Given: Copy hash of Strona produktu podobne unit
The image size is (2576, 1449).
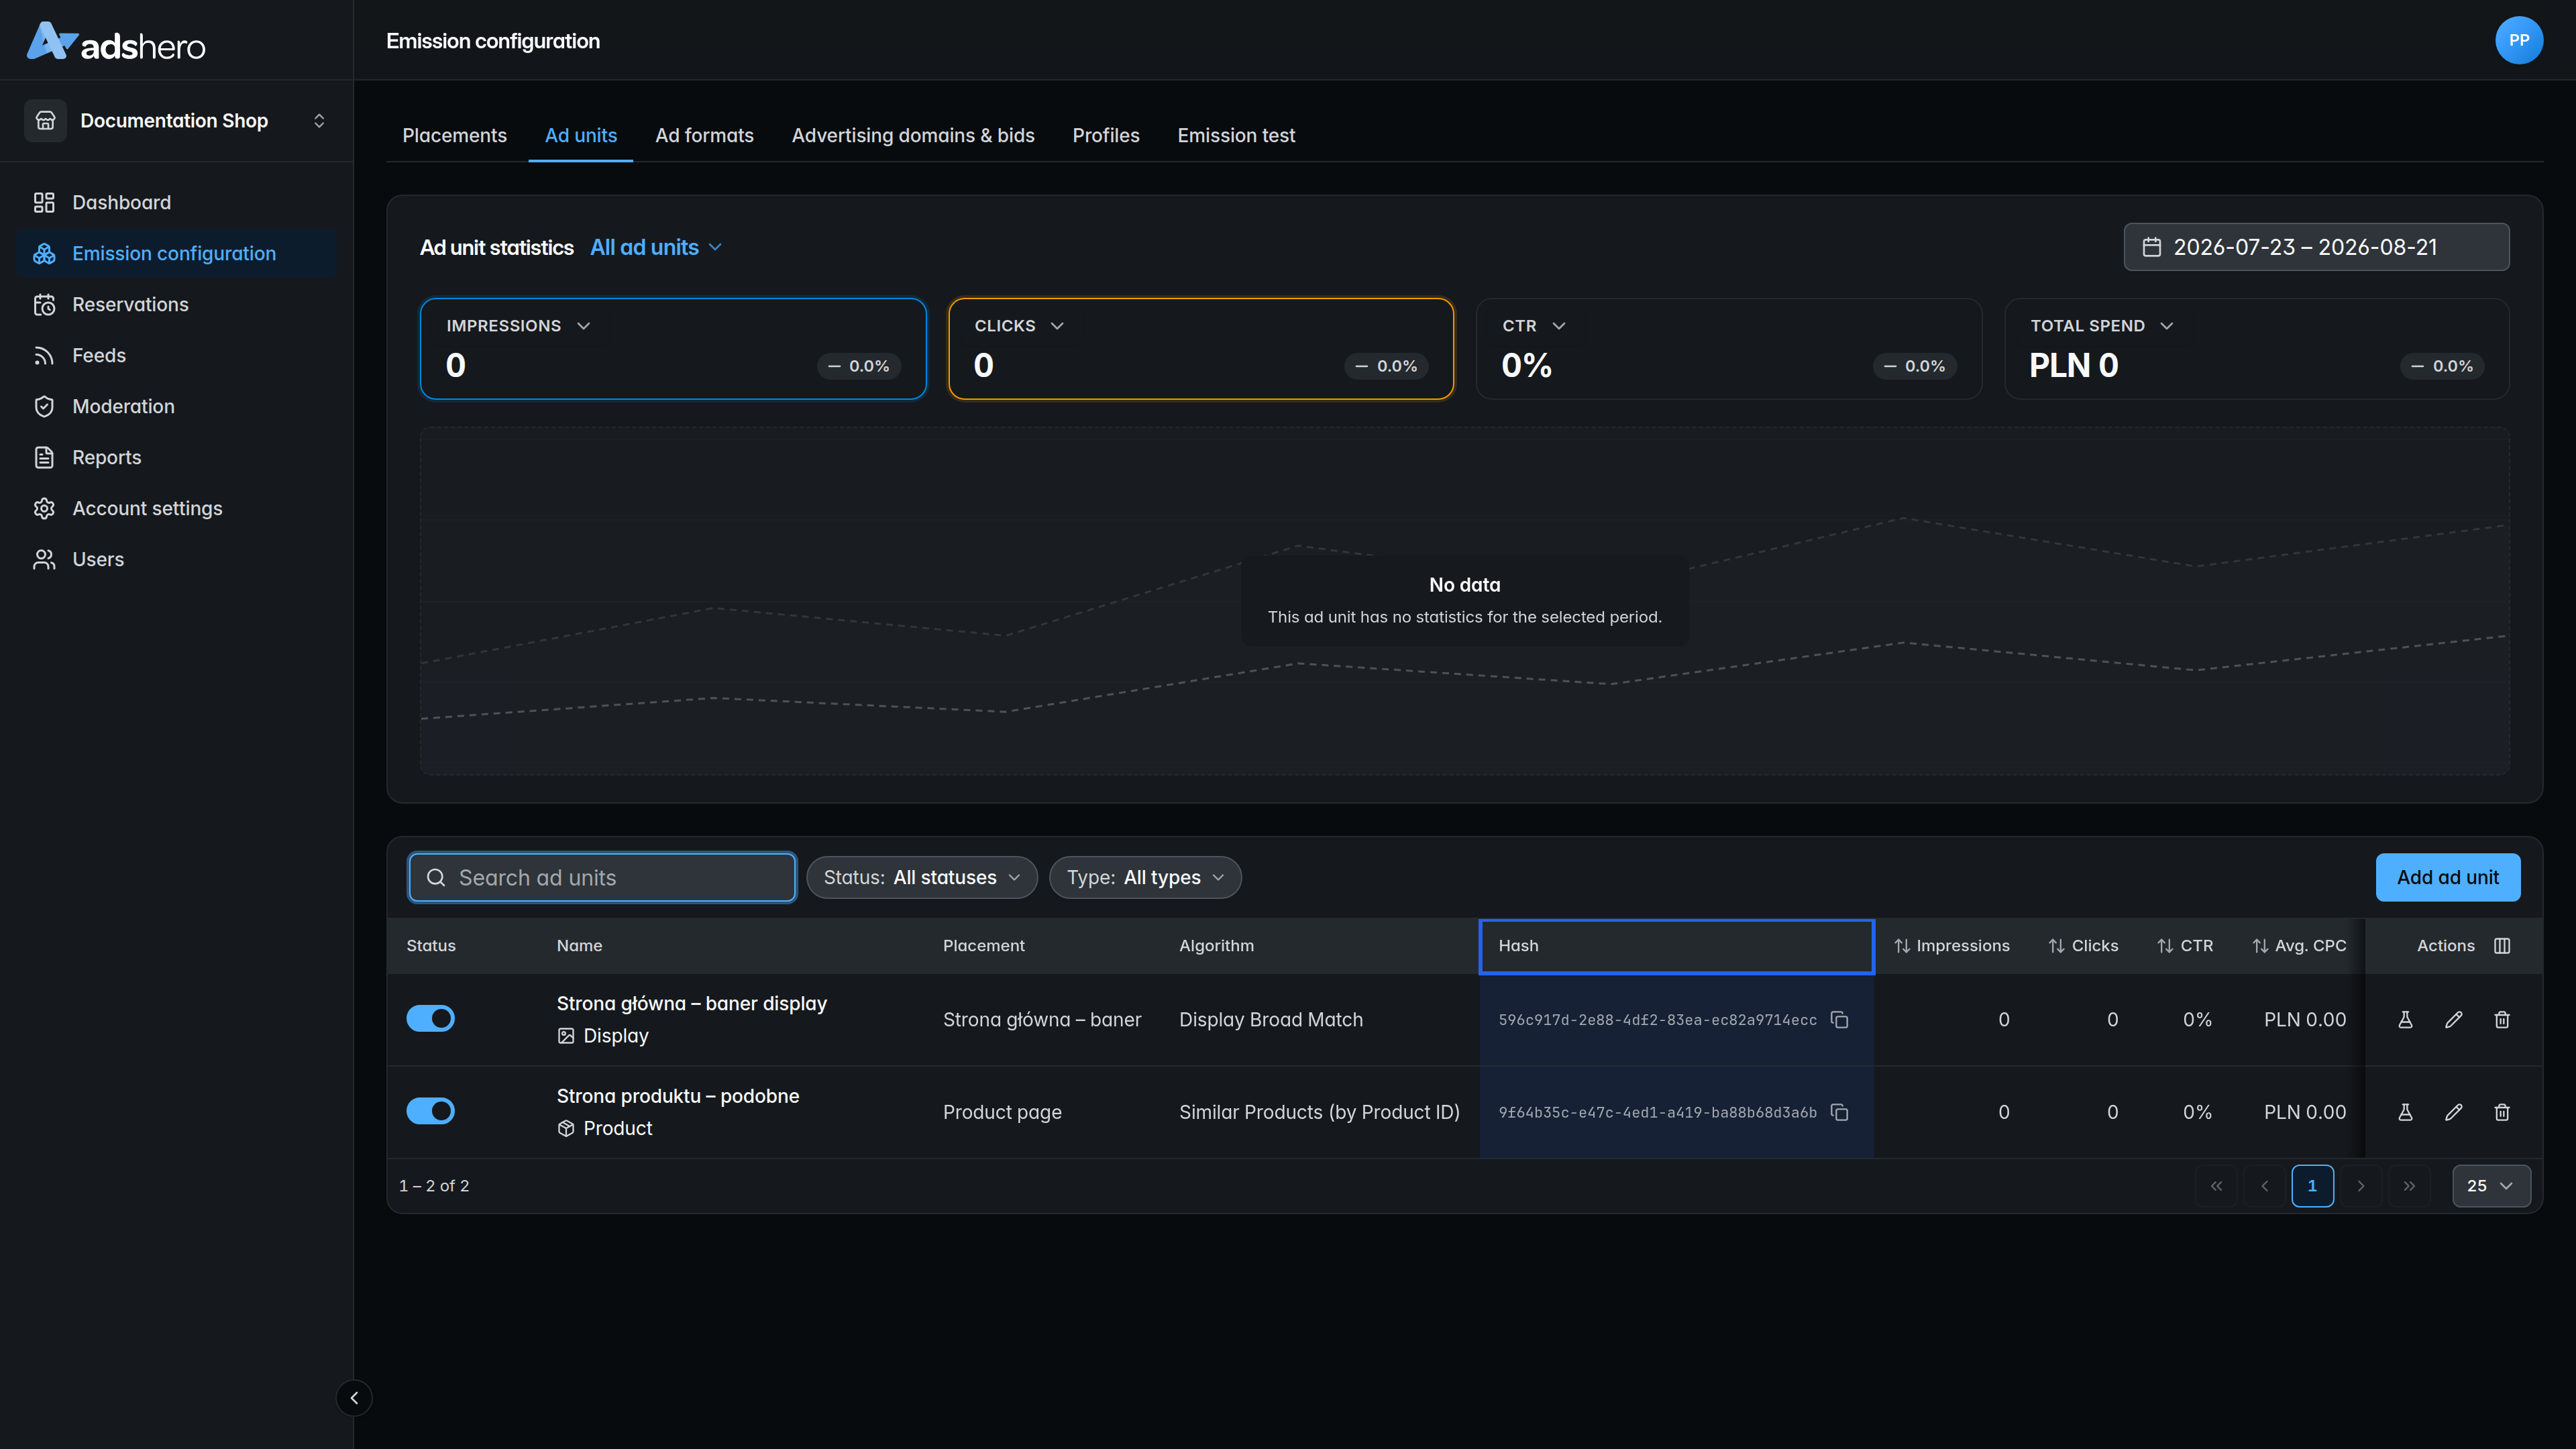Looking at the screenshot, I should click(1839, 1112).
